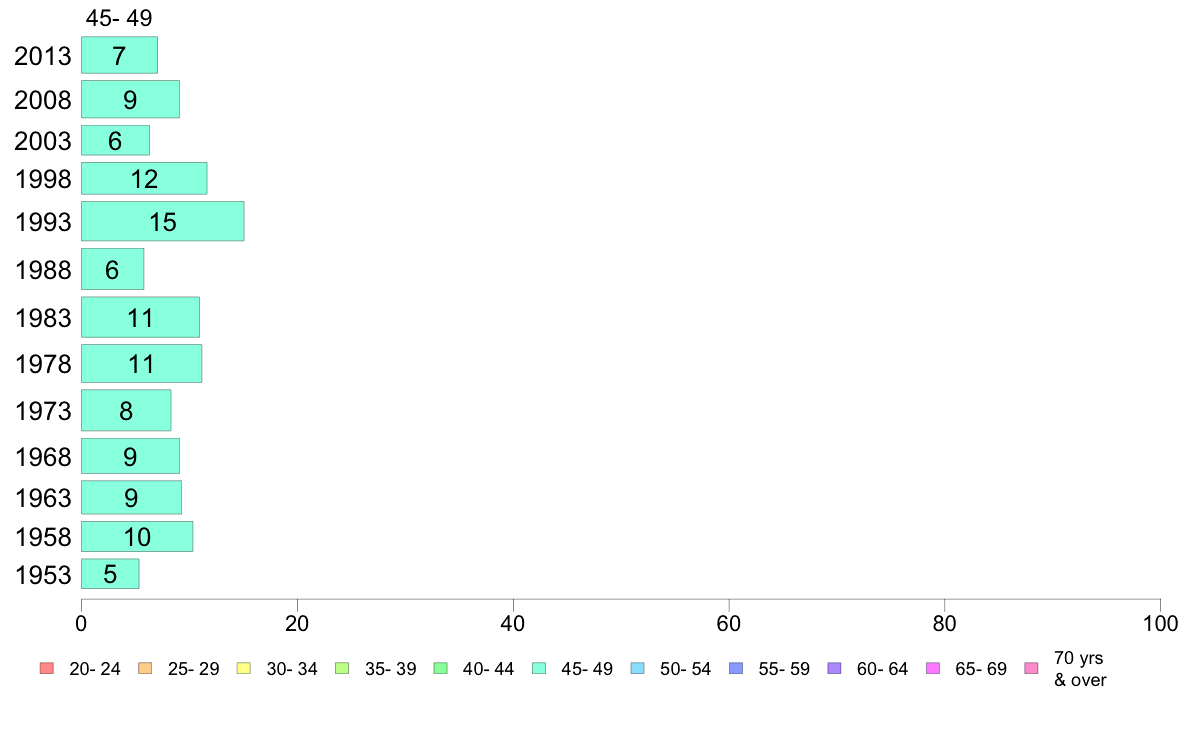Click the 1998 bar labeled 12
The width and height of the screenshot is (1188, 736).
coord(144,179)
